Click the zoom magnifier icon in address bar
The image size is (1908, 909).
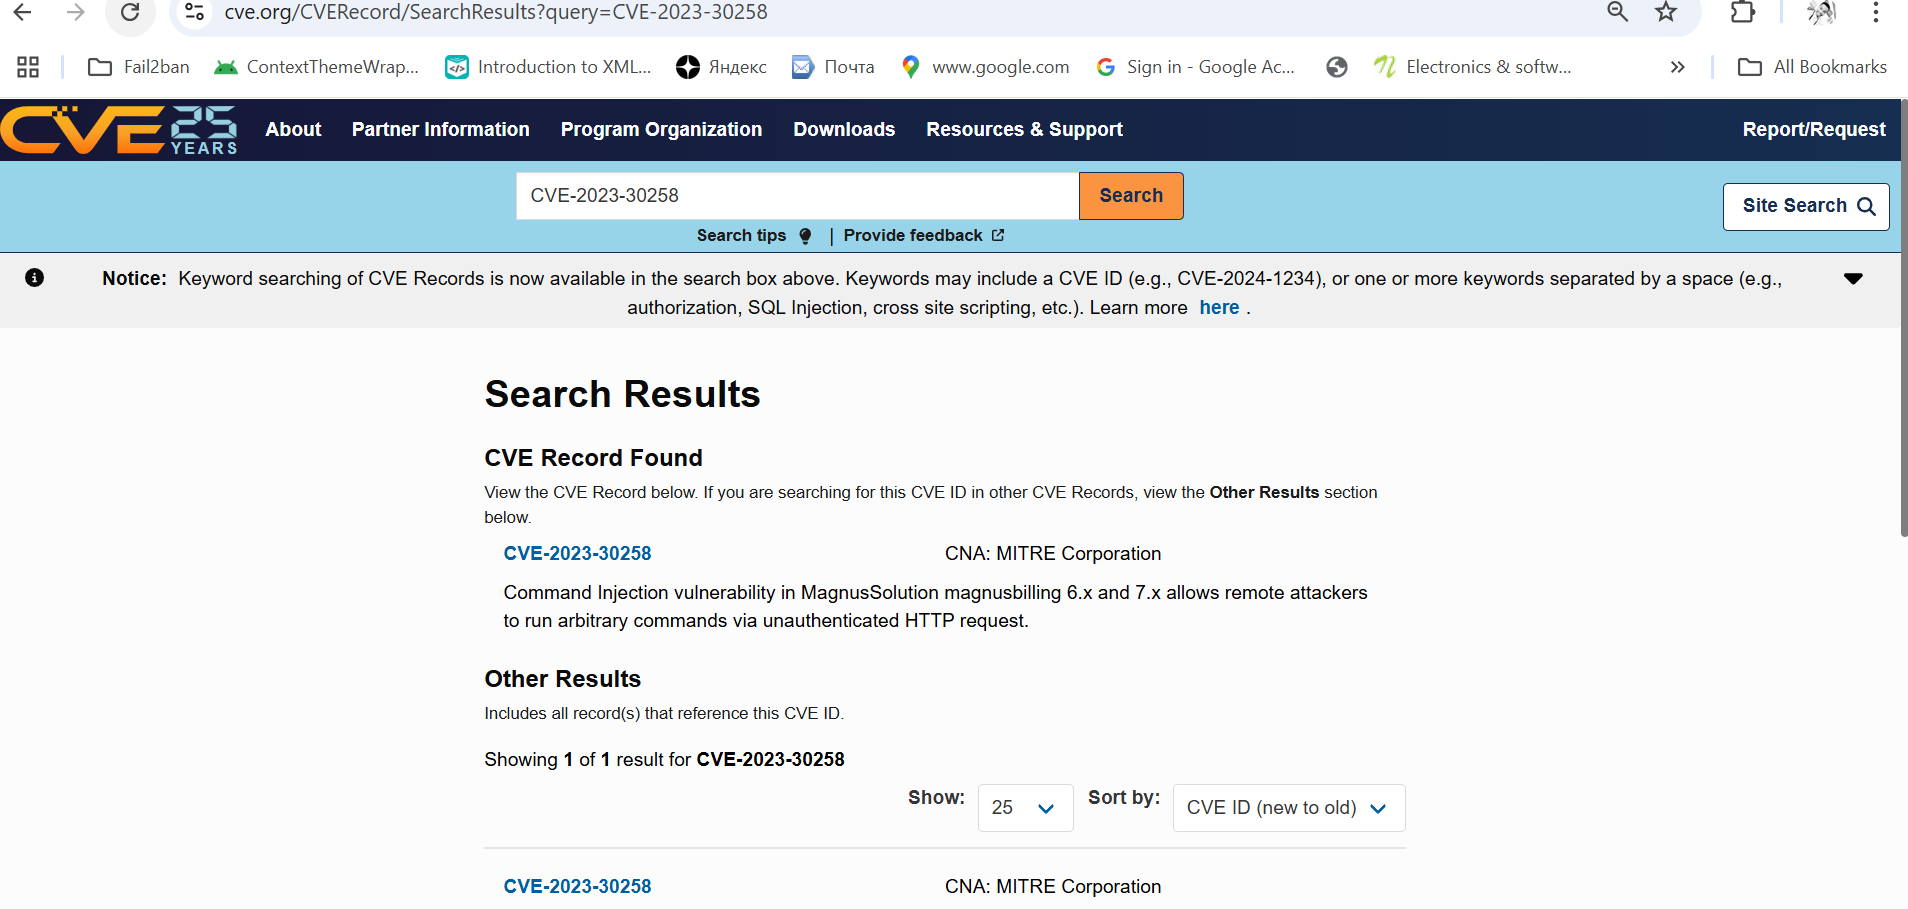click(1617, 12)
